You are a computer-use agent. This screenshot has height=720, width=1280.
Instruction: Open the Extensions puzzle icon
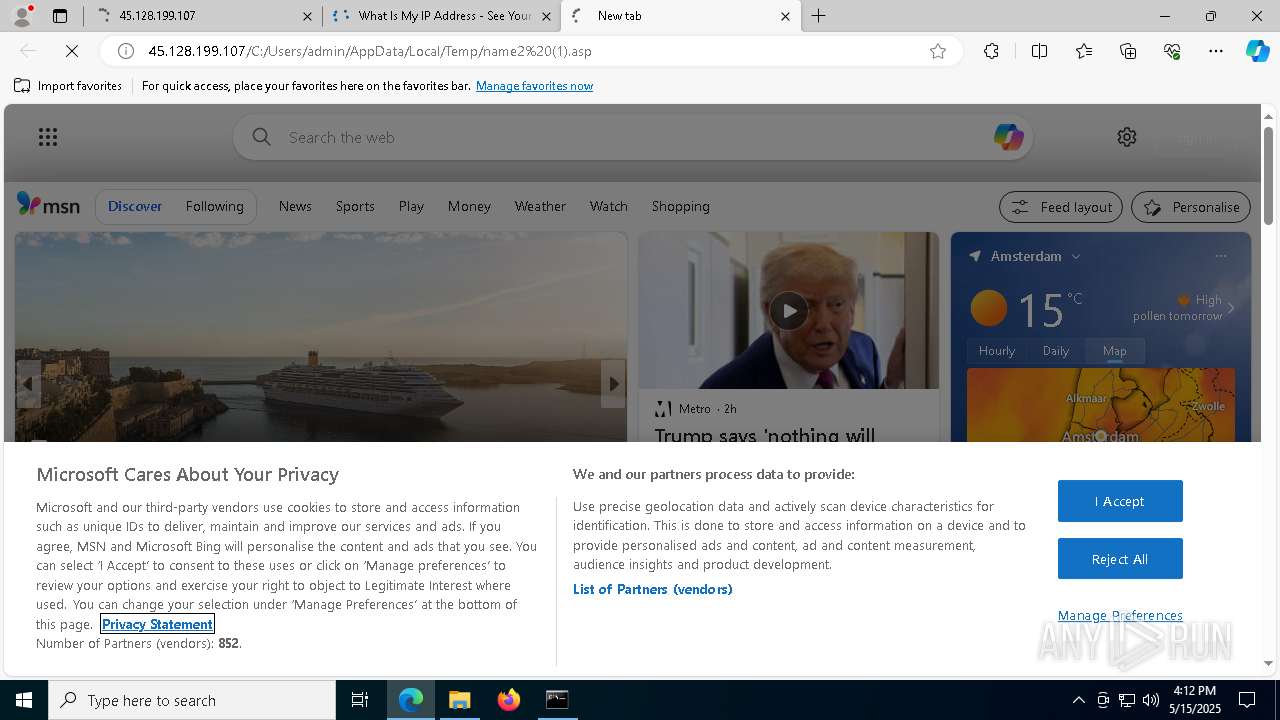coord(991,51)
